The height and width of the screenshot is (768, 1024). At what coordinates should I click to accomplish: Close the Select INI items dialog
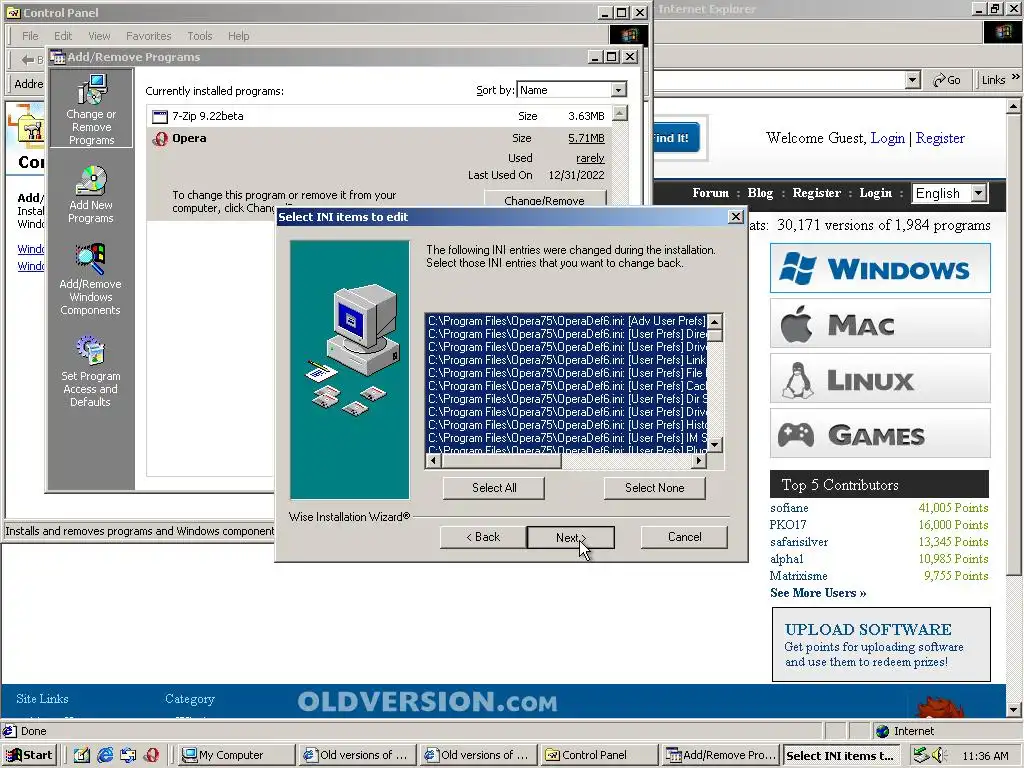735,216
